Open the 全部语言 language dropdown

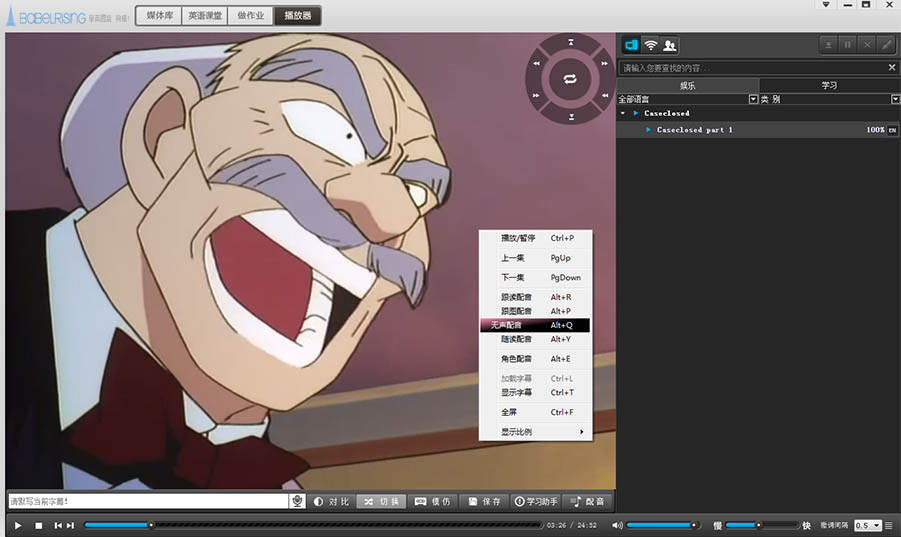coord(753,99)
